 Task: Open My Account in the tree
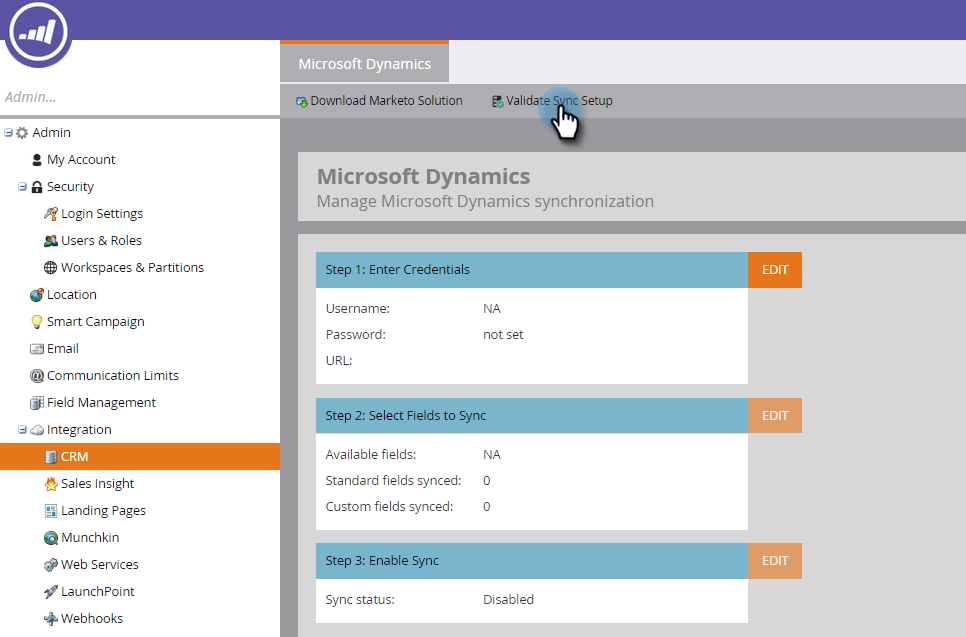[81, 160]
